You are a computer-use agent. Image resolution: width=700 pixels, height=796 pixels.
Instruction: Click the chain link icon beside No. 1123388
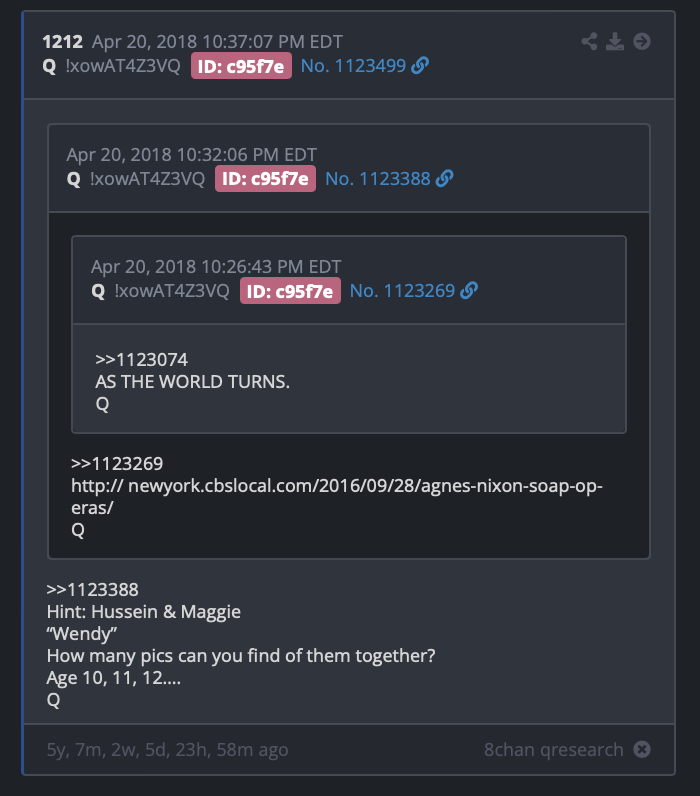tap(444, 179)
